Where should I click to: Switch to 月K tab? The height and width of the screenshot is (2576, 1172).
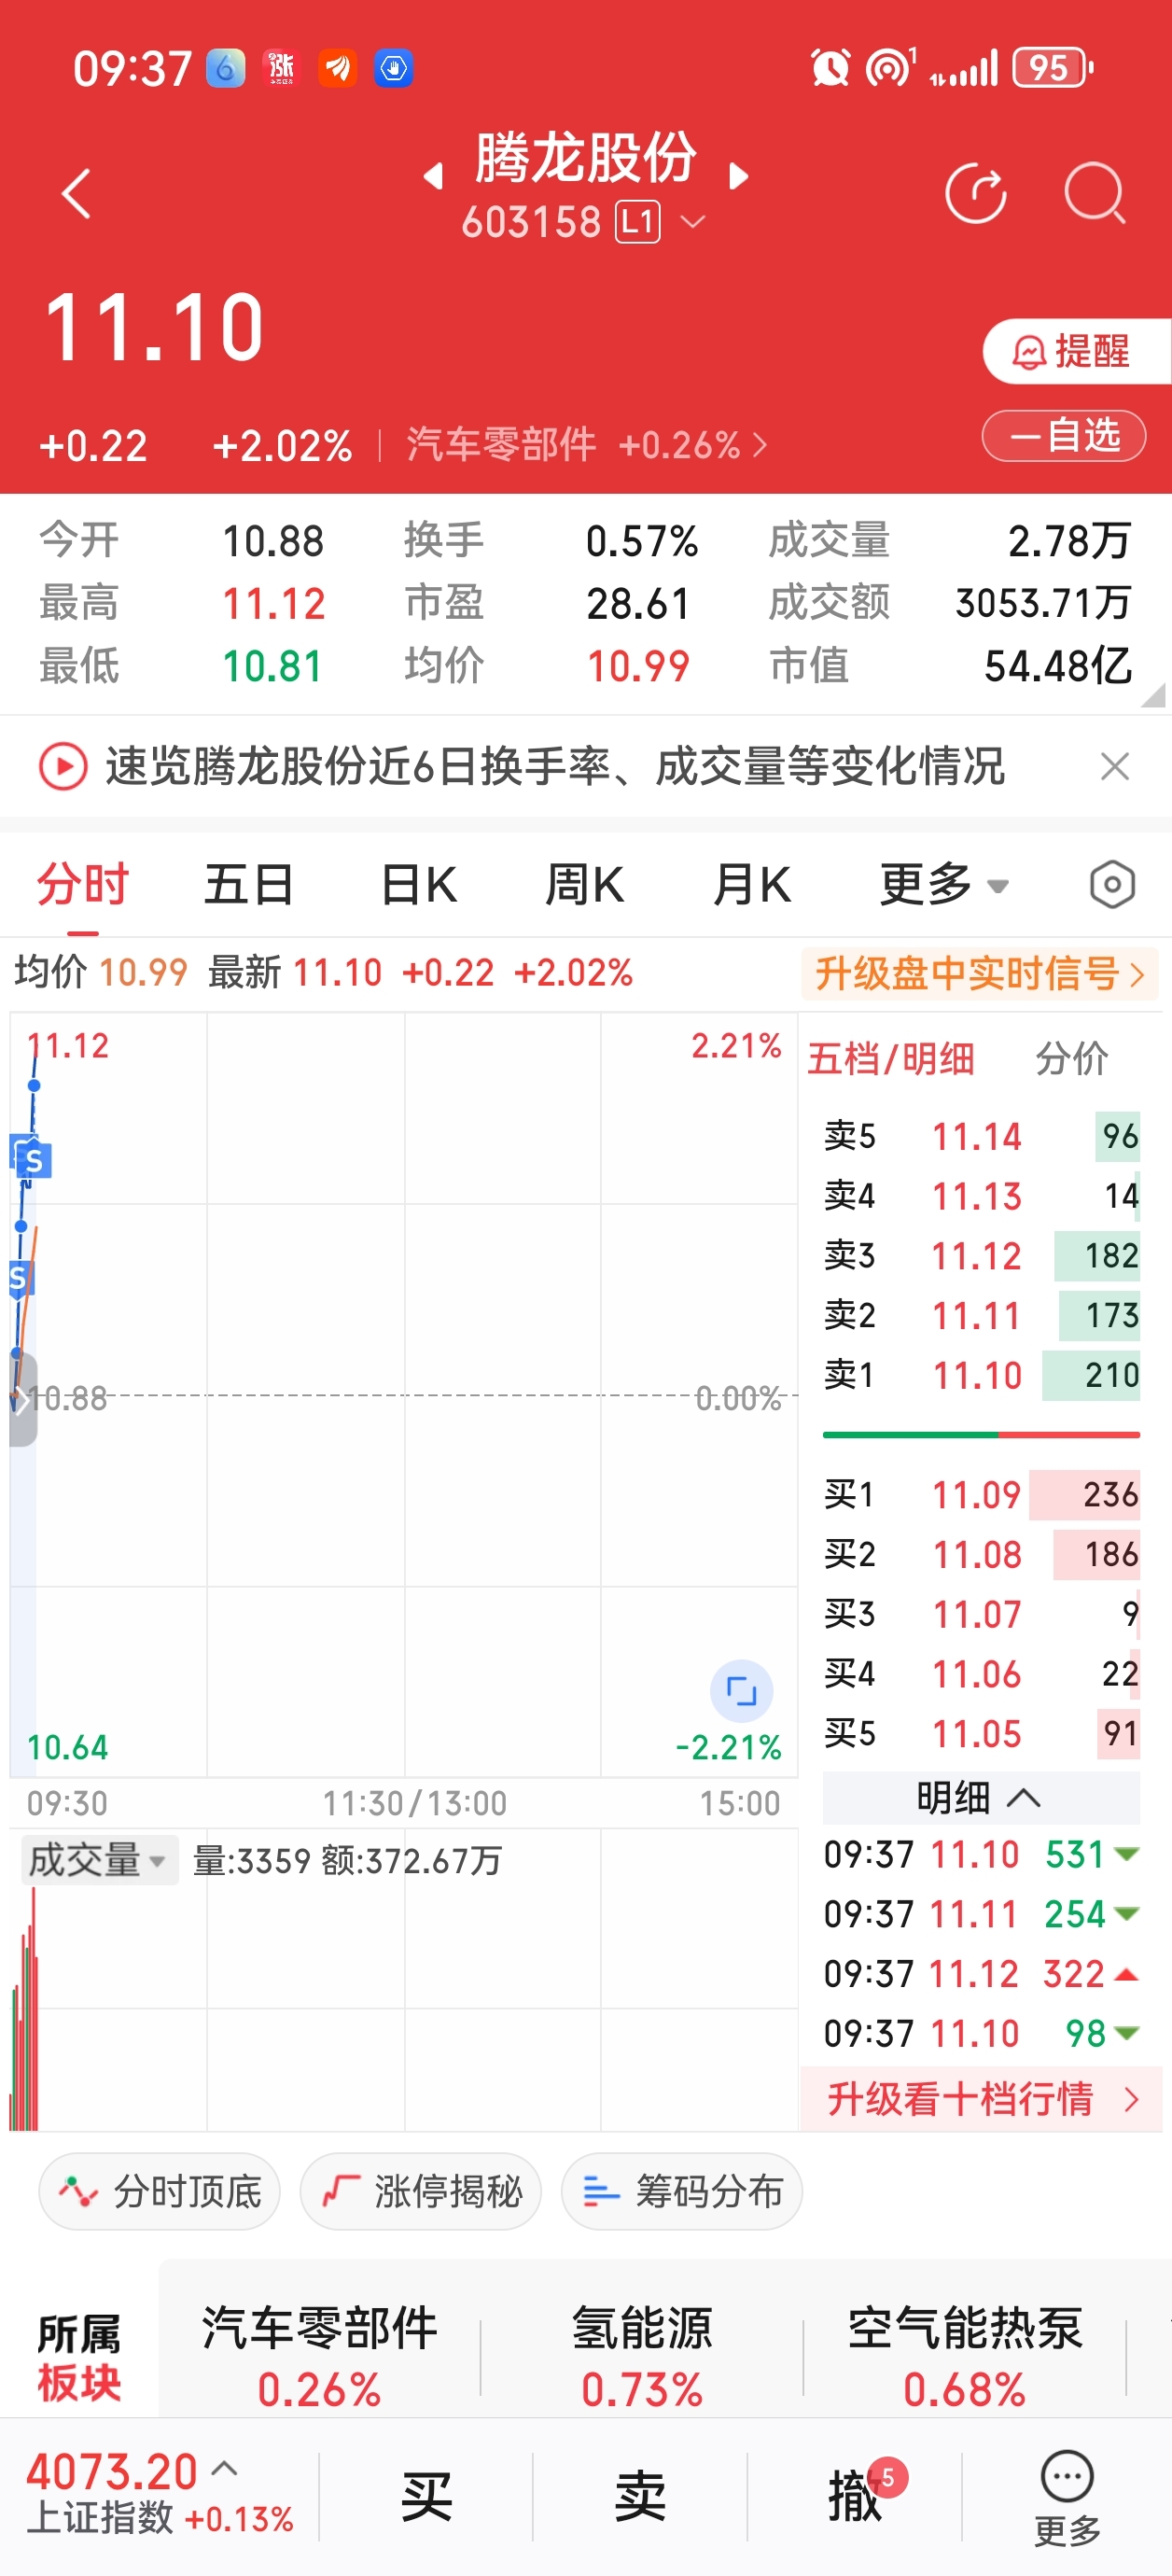point(752,885)
